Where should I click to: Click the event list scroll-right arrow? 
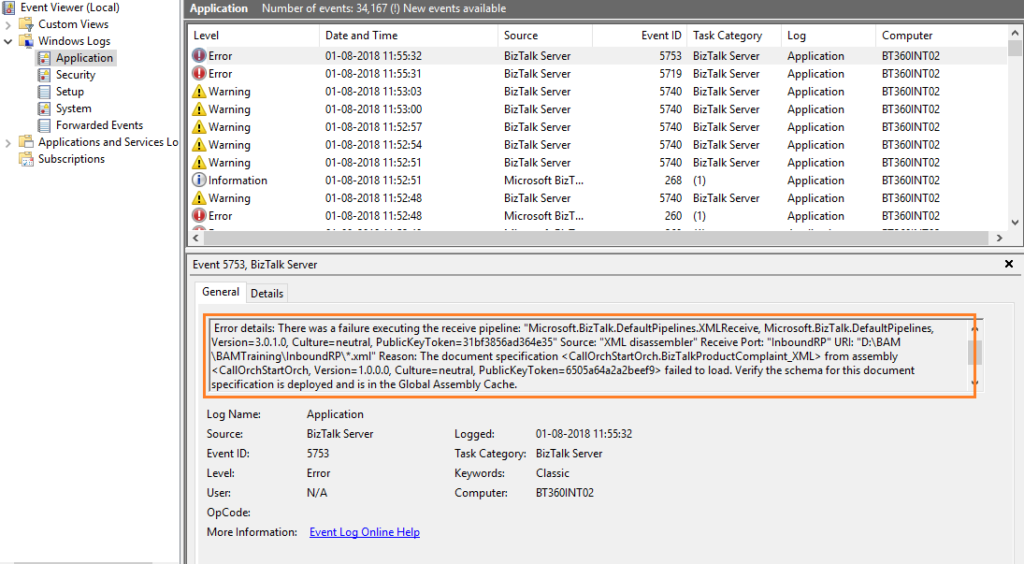point(999,238)
